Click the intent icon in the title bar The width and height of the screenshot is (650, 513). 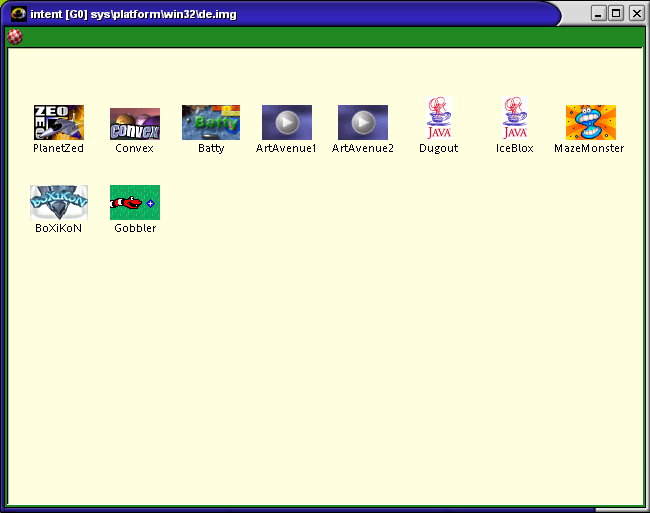17,13
